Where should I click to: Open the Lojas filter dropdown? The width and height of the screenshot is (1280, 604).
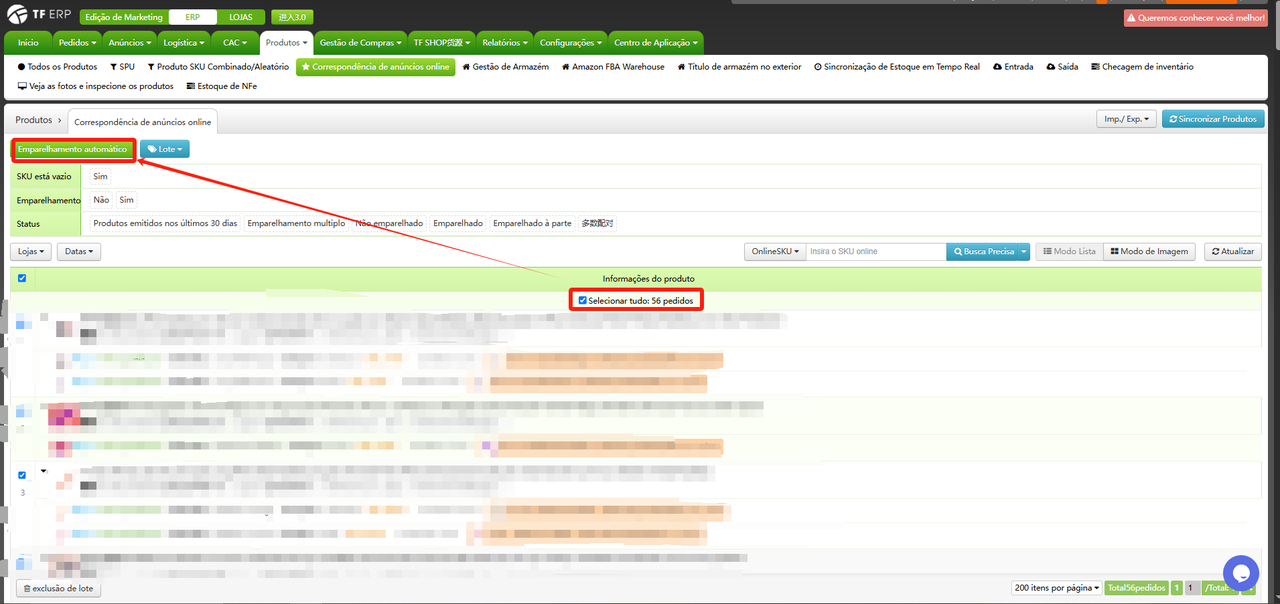click(31, 252)
